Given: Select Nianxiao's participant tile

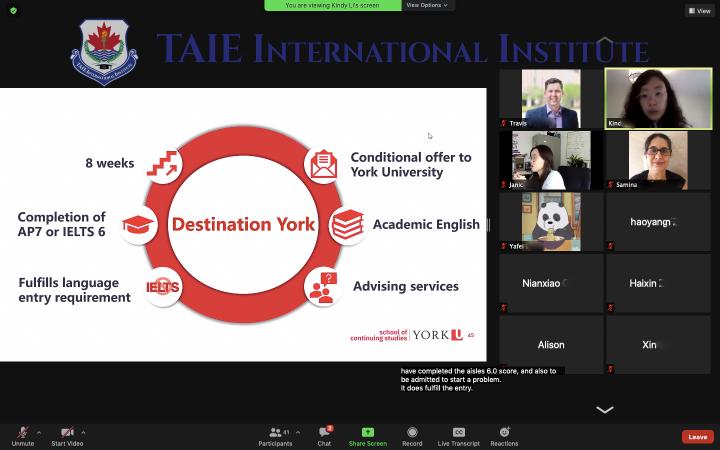Looking at the screenshot, I should click(551, 283).
